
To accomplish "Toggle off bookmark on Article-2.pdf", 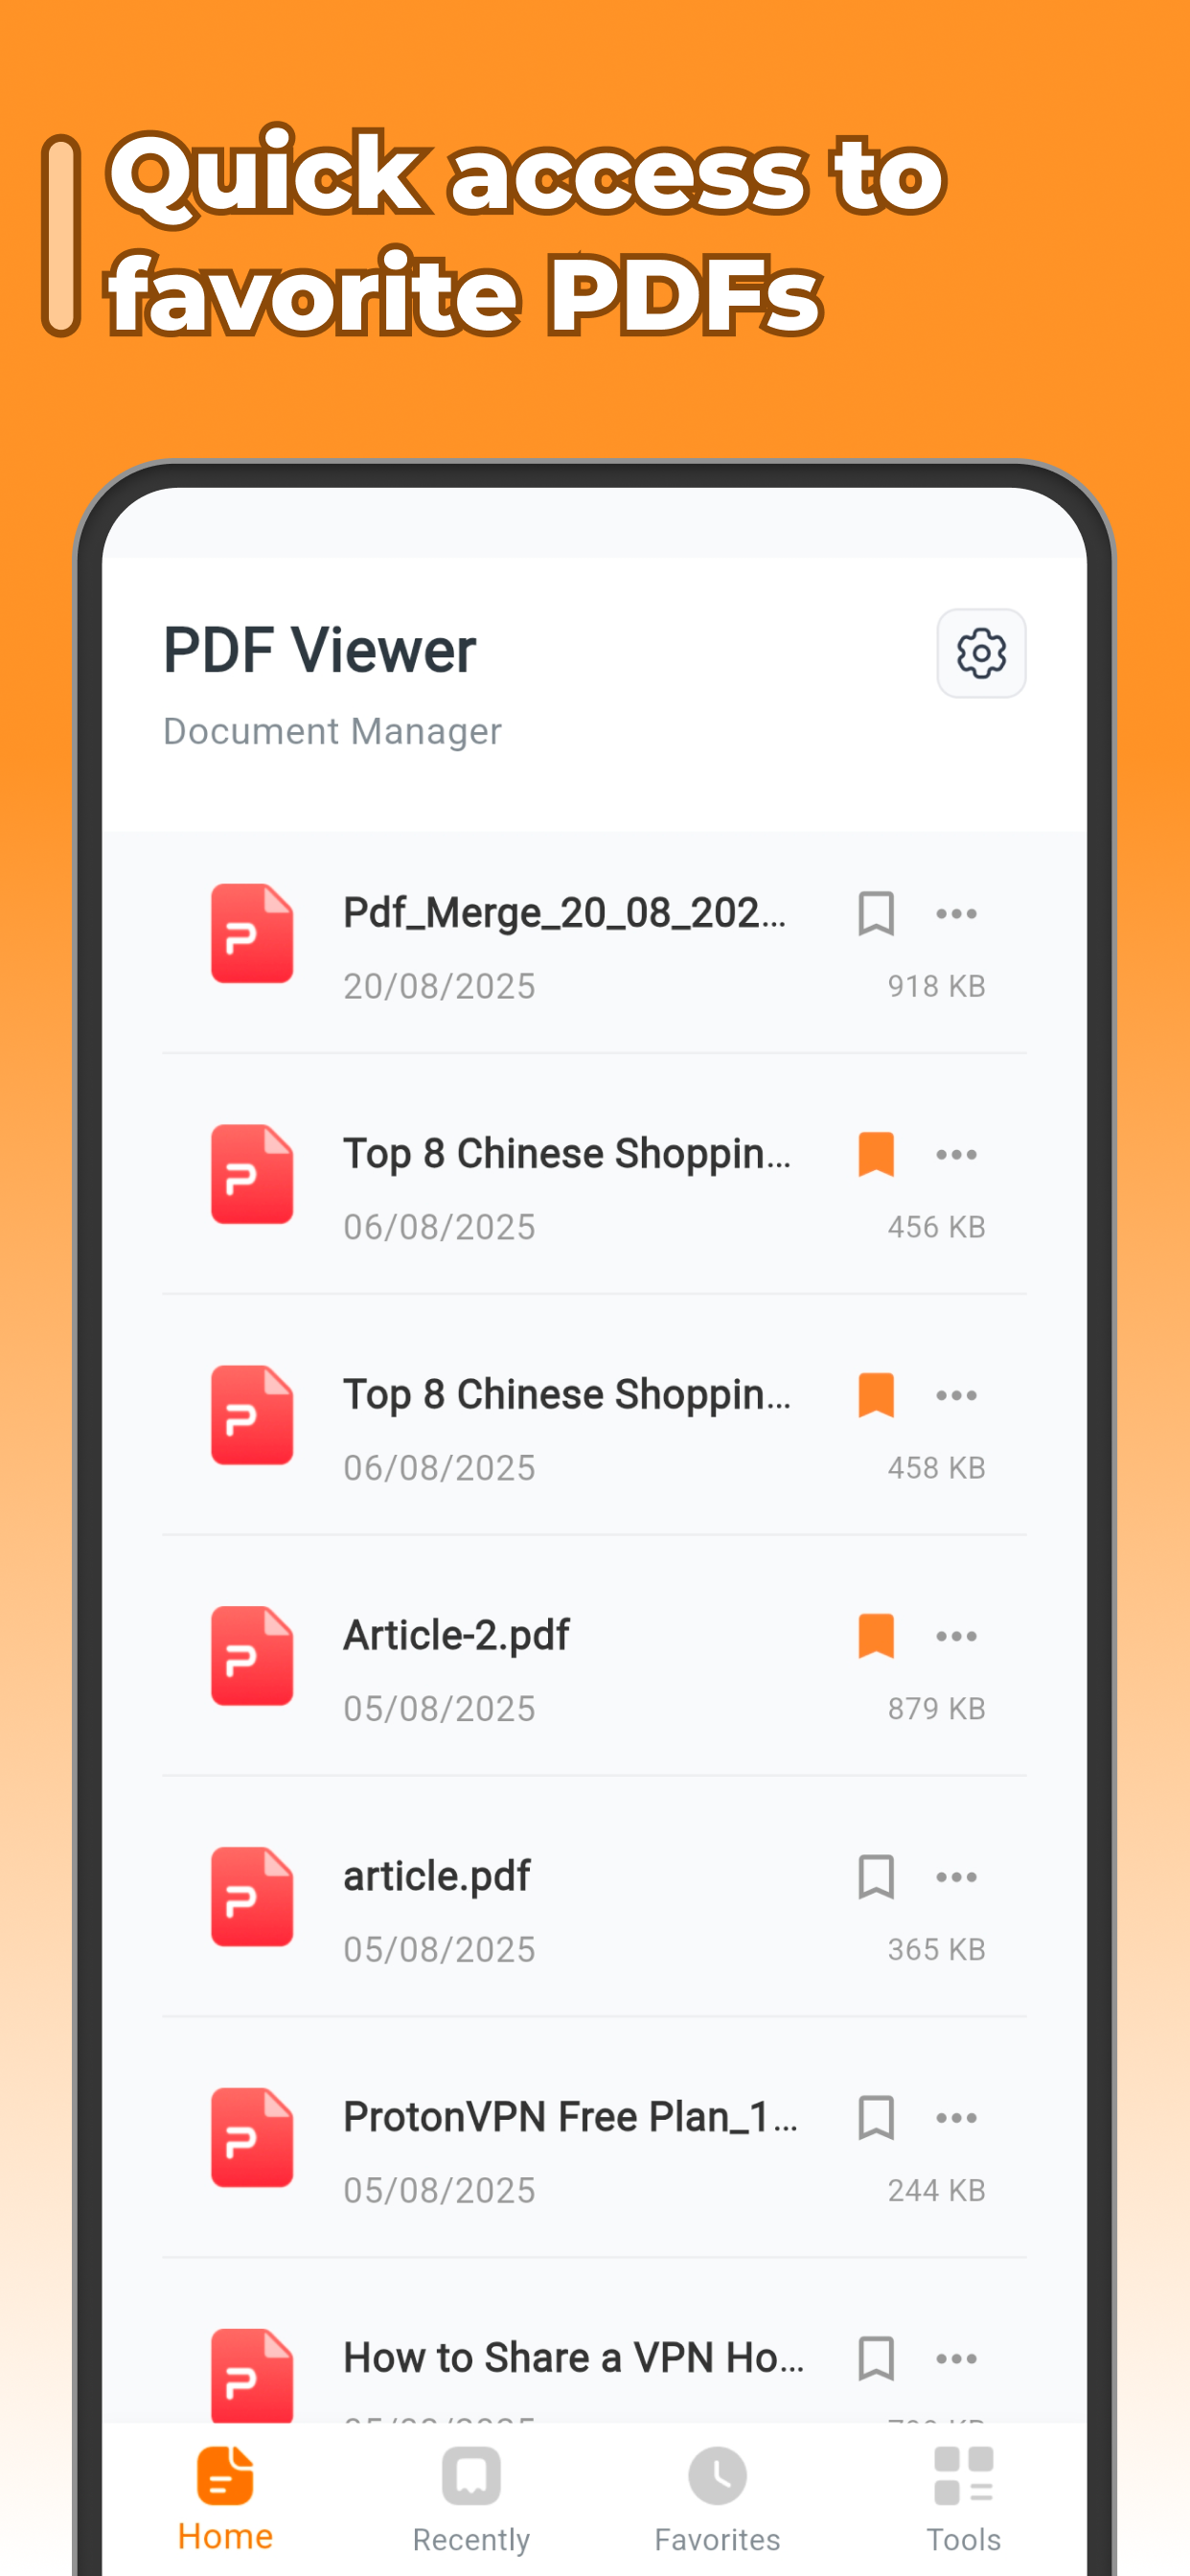I will pyautogui.click(x=875, y=1636).
